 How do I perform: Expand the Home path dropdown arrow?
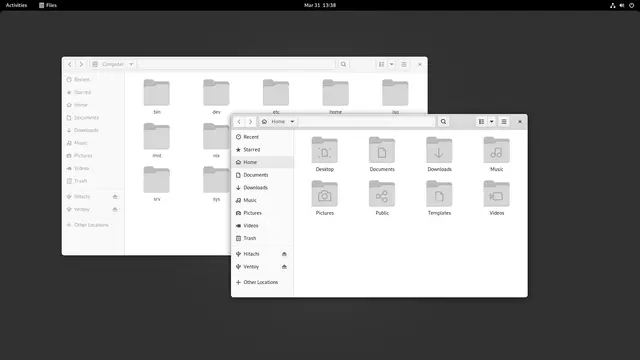coord(292,122)
